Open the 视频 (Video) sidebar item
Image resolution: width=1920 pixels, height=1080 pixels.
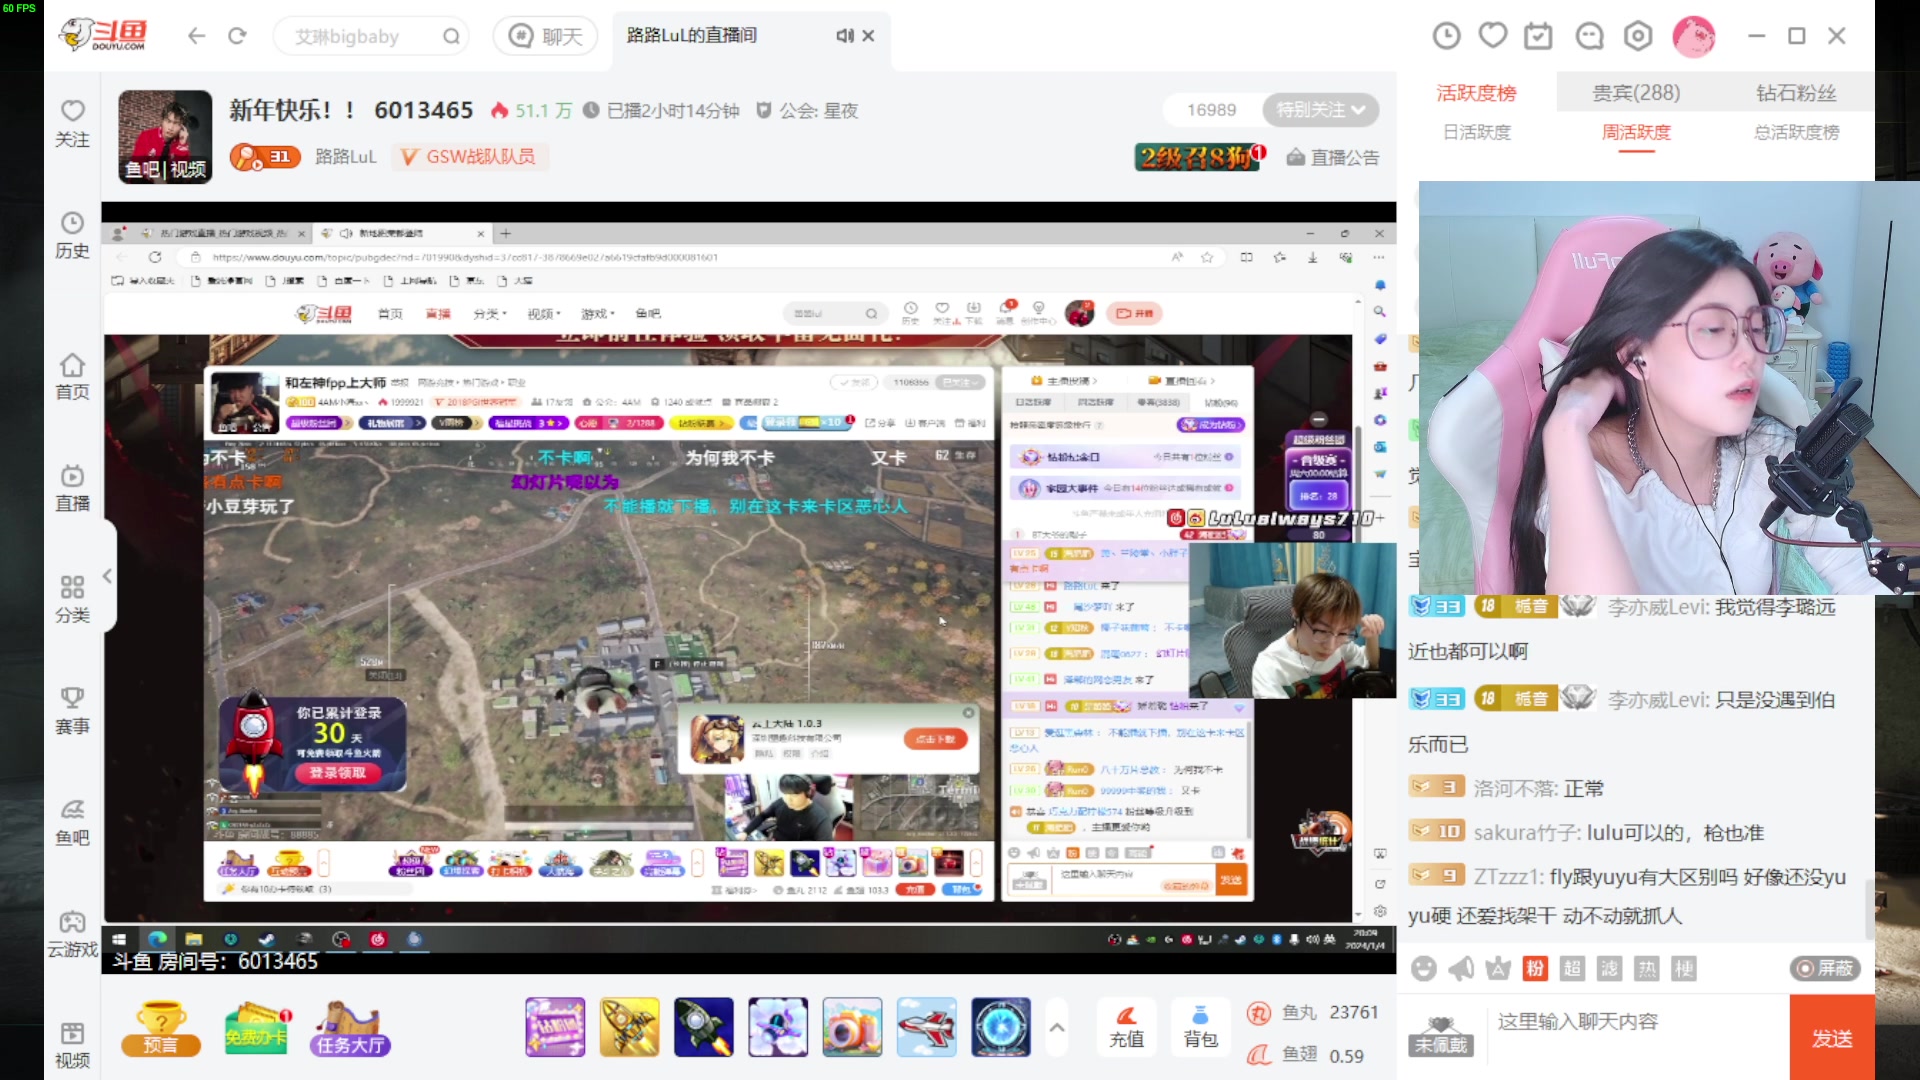point(72,1045)
